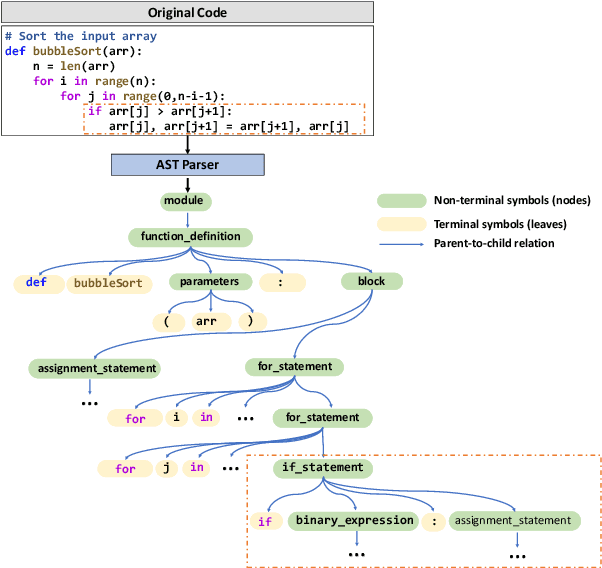Image resolution: width=602 pixels, height=568 pixels.
Task: Click the opening parenthesis leaf
Action: 167,322
